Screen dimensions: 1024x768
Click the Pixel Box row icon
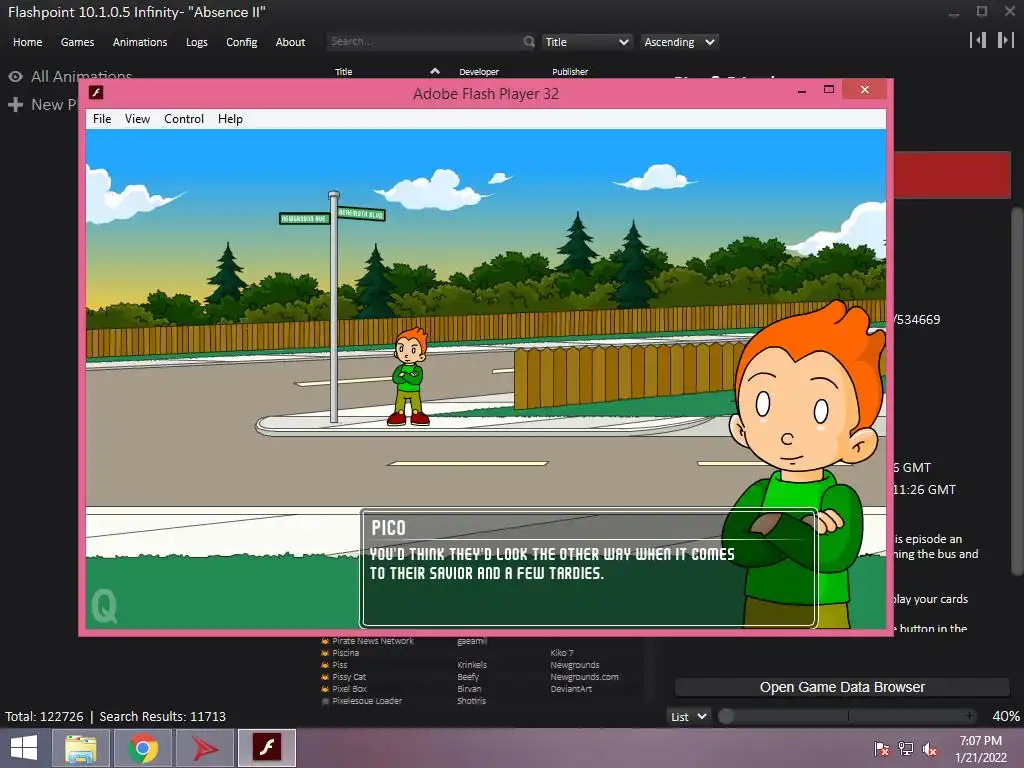[x=325, y=688]
